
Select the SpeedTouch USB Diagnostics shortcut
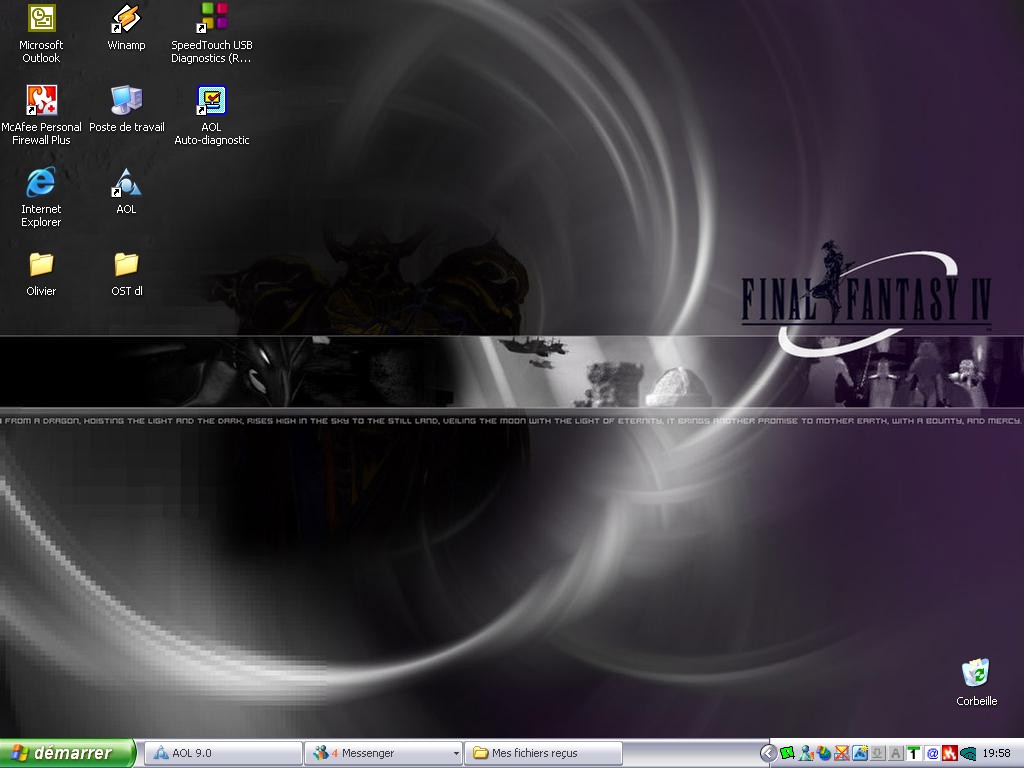[x=212, y=34]
